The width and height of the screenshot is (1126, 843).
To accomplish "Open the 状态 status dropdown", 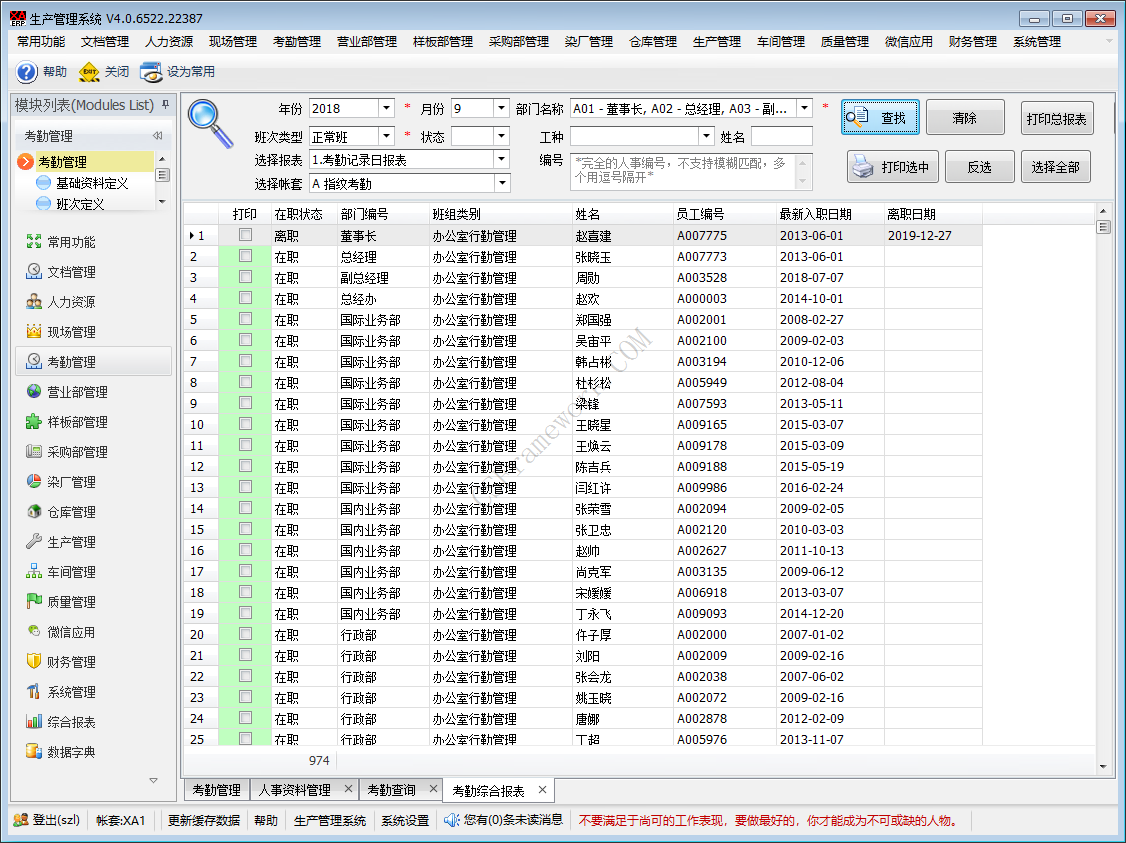I will (x=501, y=136).
